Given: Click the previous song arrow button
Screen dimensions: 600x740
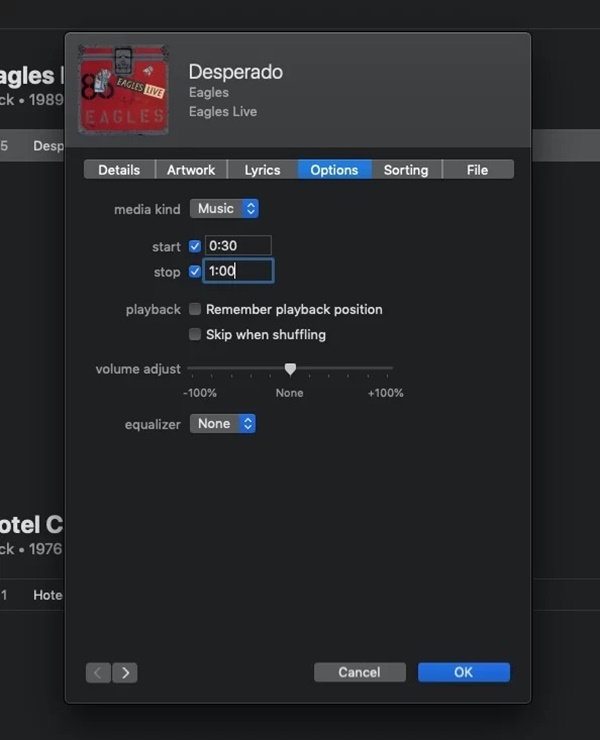Looking at the screenshot, I should click(98, 673).
